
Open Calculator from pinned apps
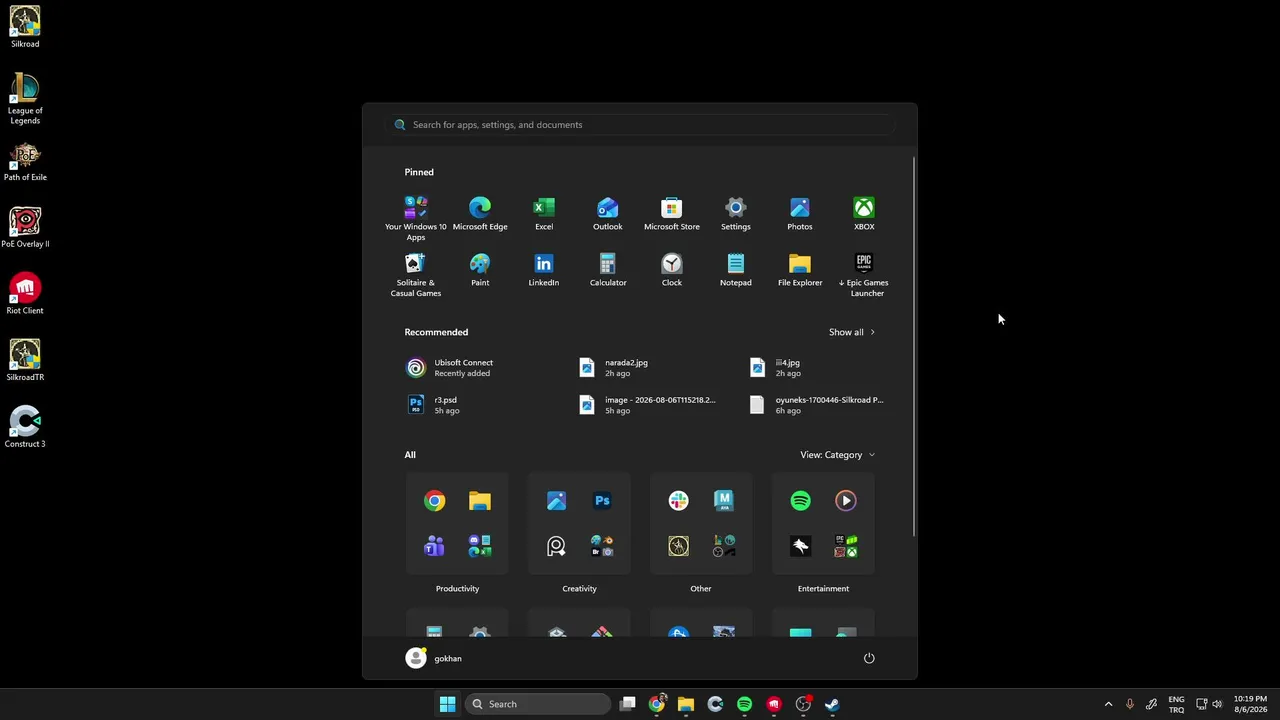(x=608, y=269)
